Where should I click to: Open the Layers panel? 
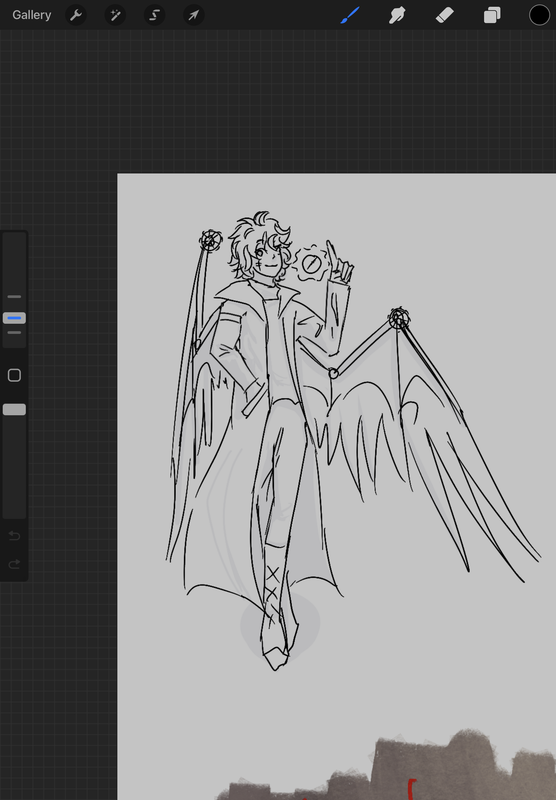click(492, 15)
